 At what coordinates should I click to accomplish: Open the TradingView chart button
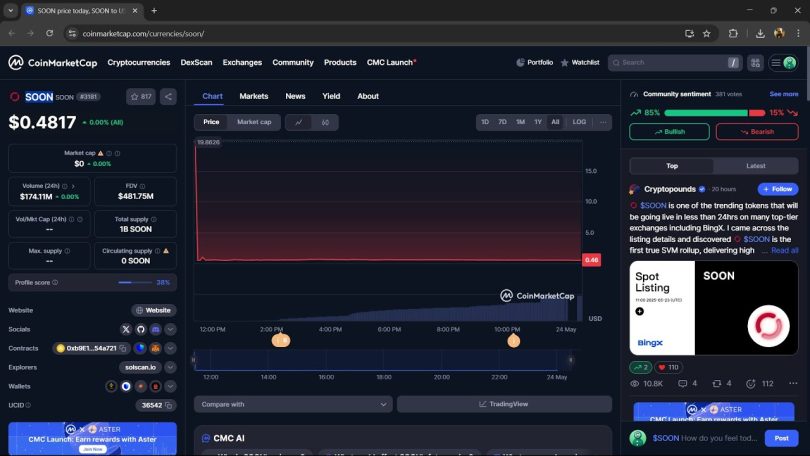point(504,404)
